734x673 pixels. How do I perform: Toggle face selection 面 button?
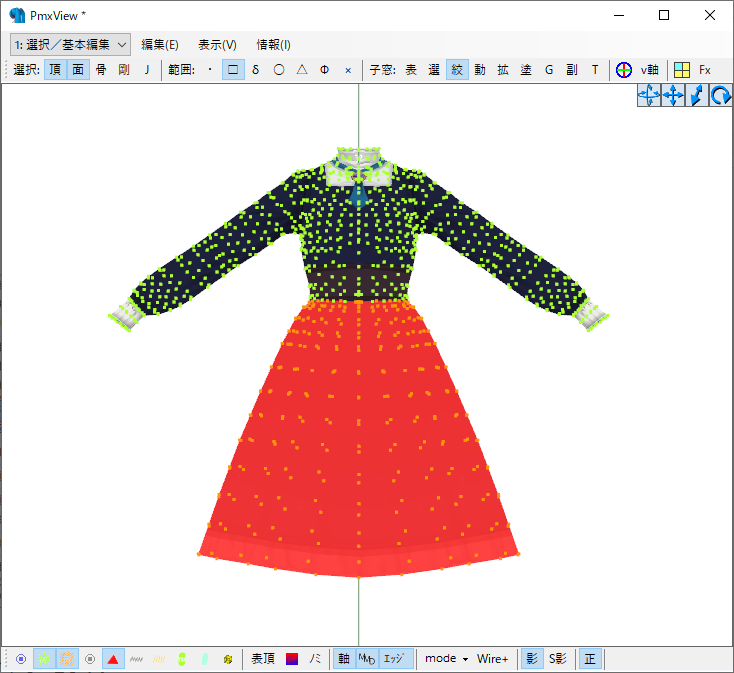coord(78,70)
